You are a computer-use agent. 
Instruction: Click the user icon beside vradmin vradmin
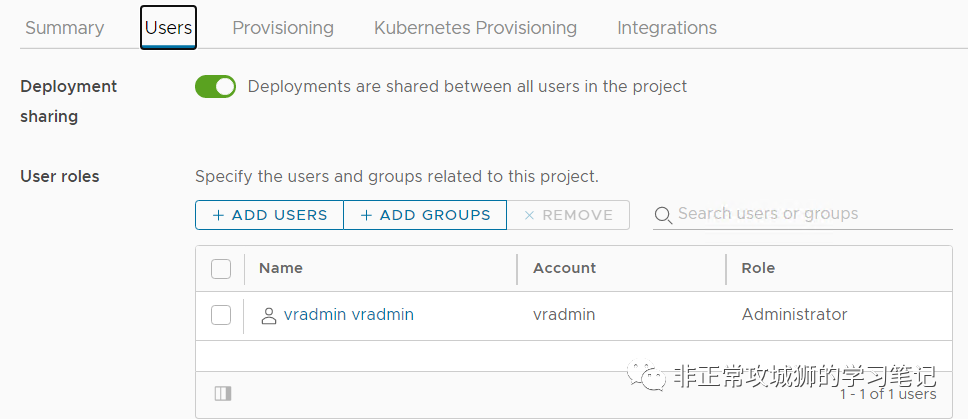(x=268, y=316)
